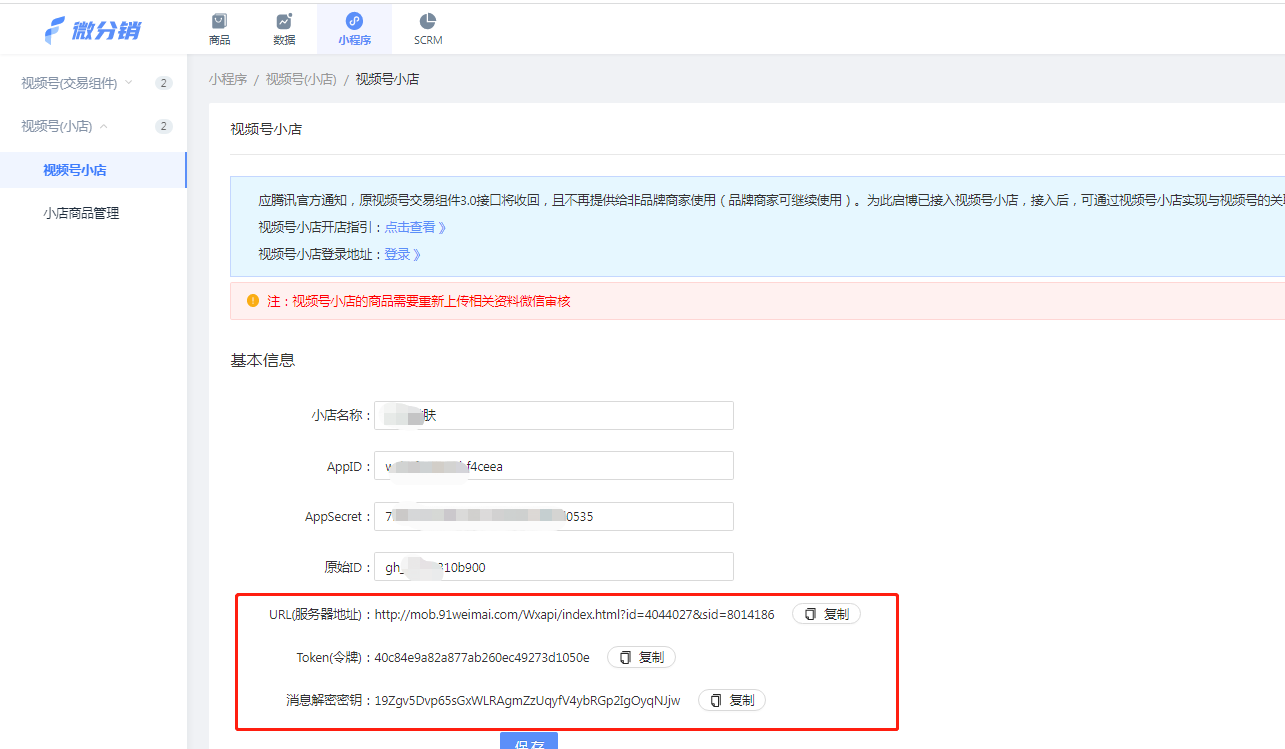Go to 小程序 breadcrumb
The image size is (1285, 749).
coord(228,79)
